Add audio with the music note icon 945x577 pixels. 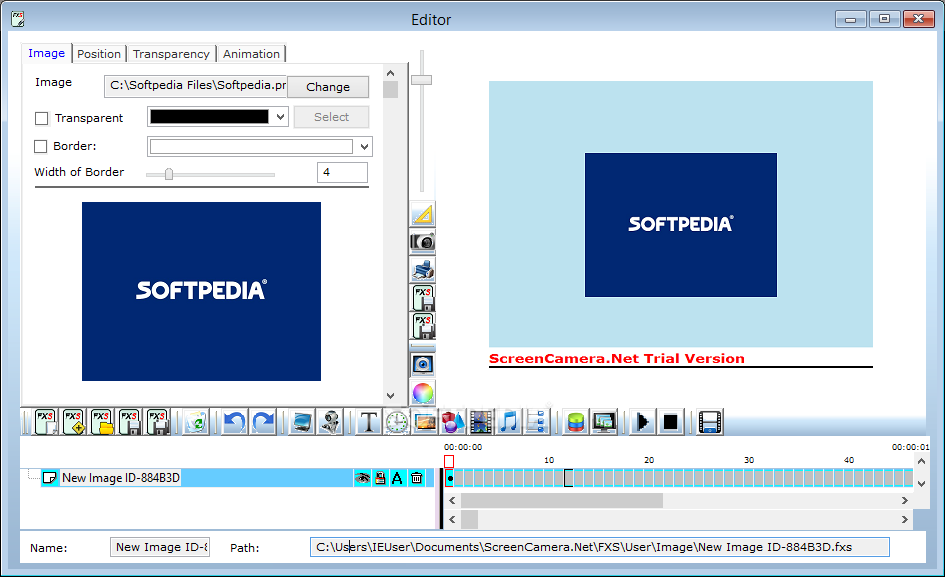(509, 422)
